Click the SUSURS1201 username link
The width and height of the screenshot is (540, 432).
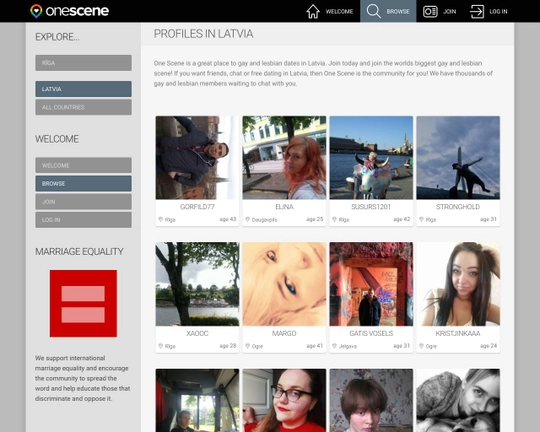pos(371,207)
